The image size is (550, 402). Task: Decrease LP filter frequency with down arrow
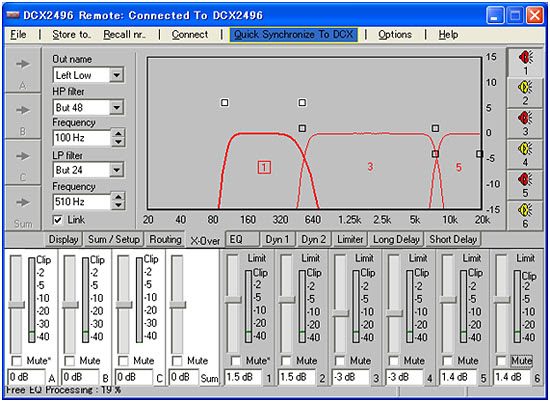coord(119,205)
